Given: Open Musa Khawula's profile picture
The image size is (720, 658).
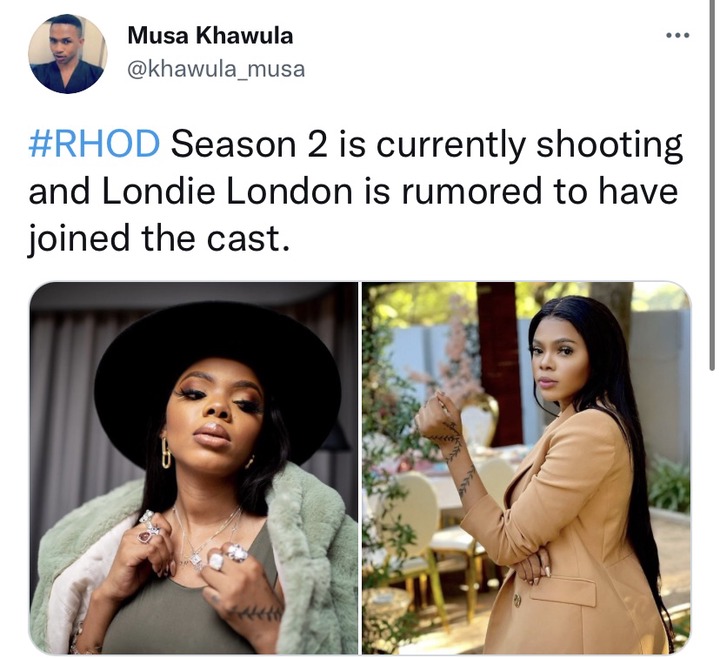Looking at the screenshot, I should tap(68, 53).
